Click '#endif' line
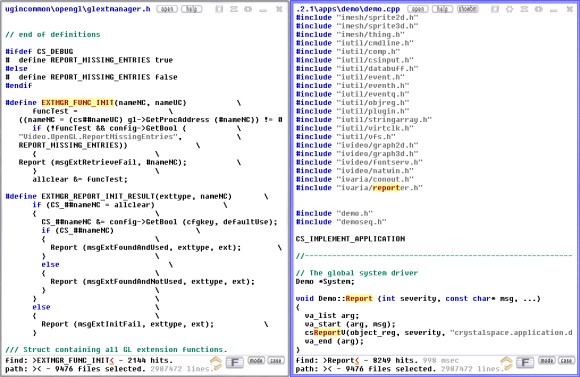 (x=18, y=85)
